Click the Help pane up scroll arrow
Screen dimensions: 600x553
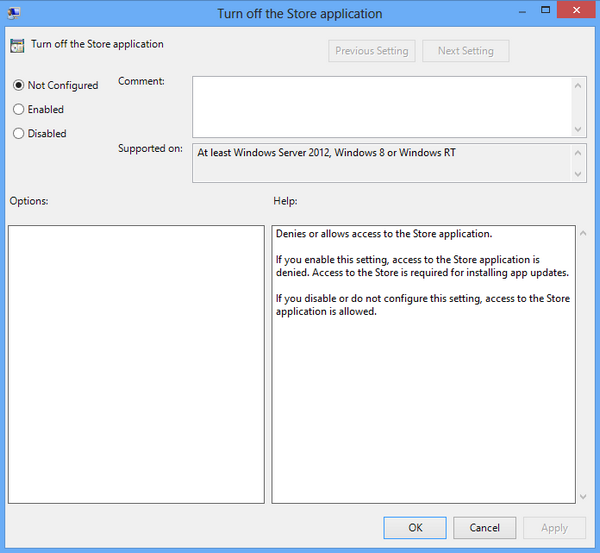pyautogui.click(x=583, y=233)
